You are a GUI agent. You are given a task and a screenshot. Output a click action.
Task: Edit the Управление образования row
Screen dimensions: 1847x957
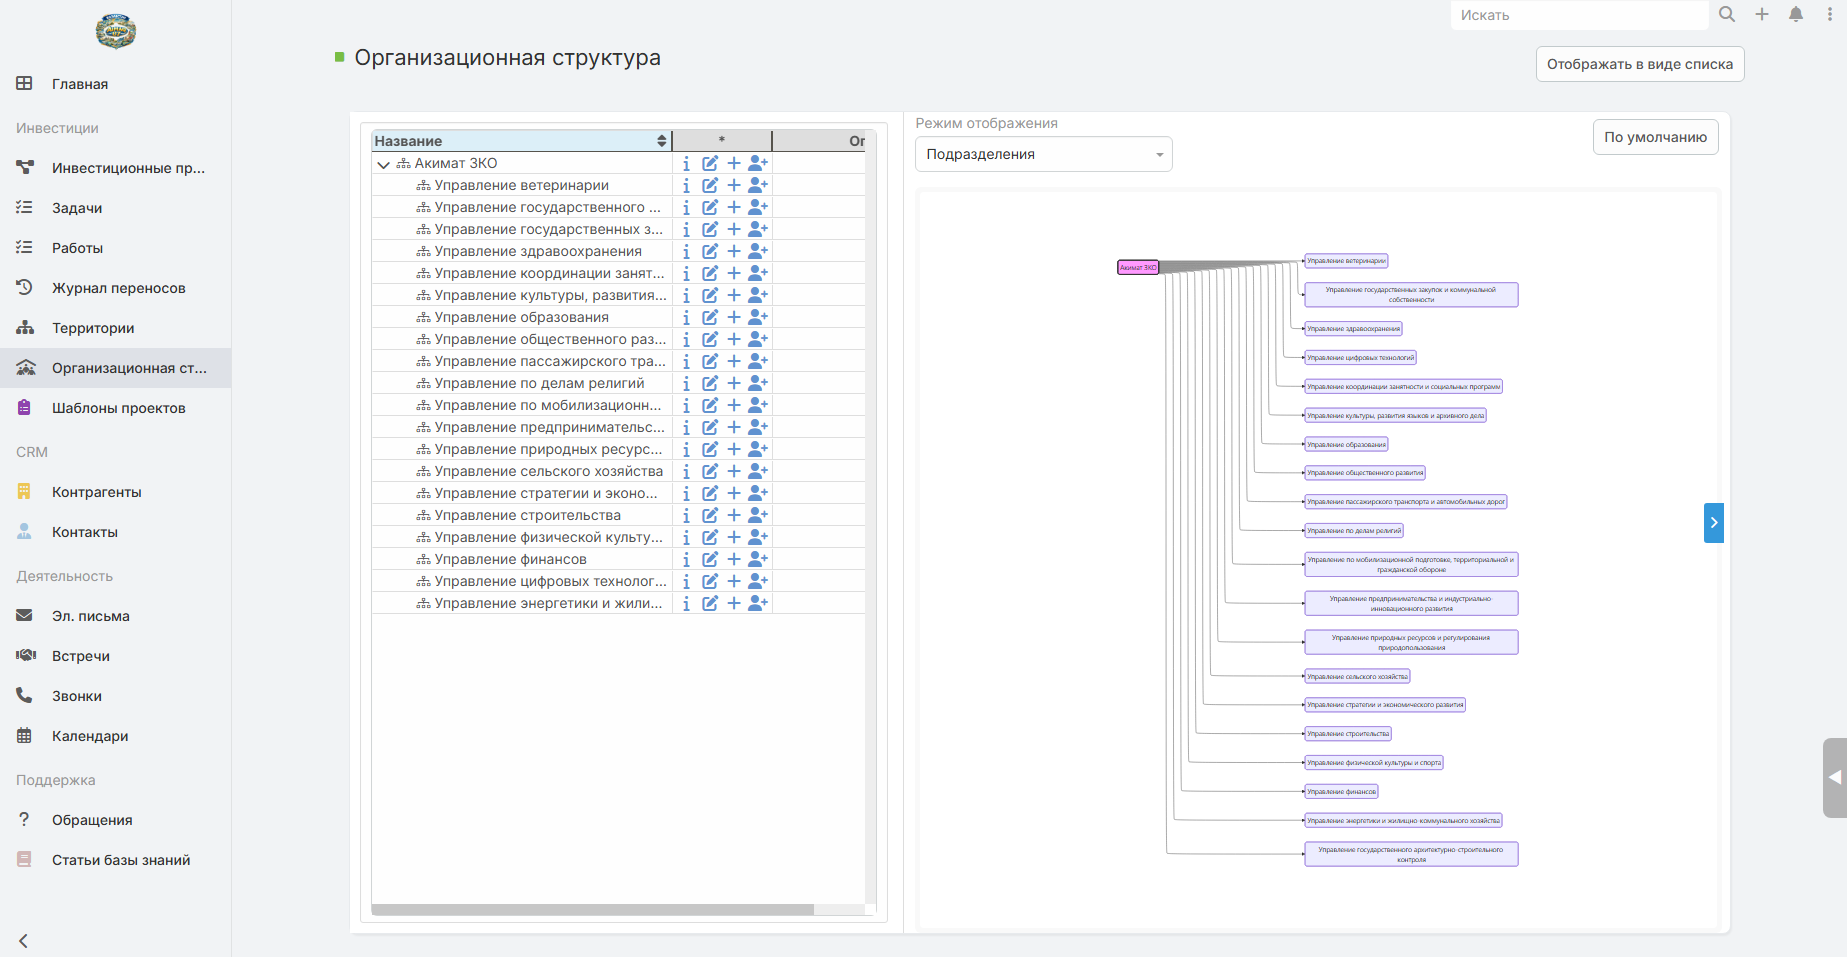[x=710, y=317]
